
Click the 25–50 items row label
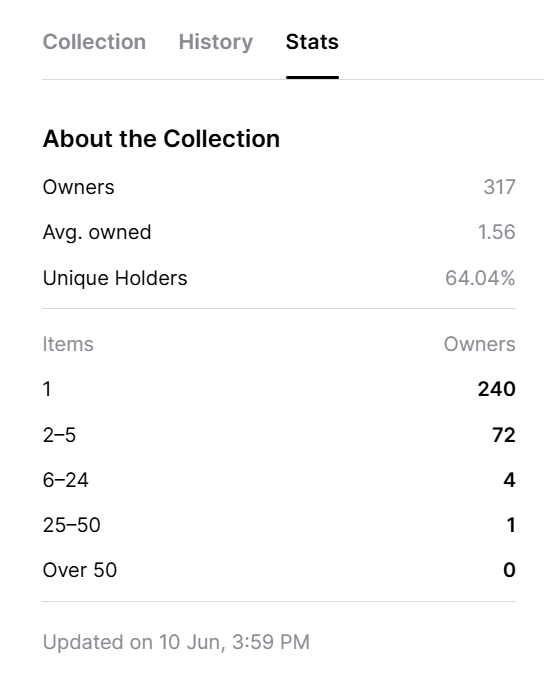72,525
